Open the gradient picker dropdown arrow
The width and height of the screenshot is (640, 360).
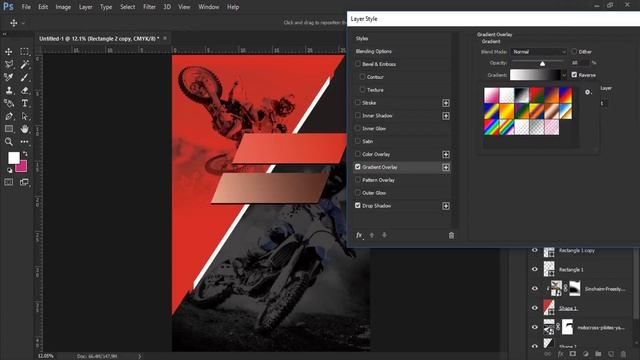[x=564, y=75]
